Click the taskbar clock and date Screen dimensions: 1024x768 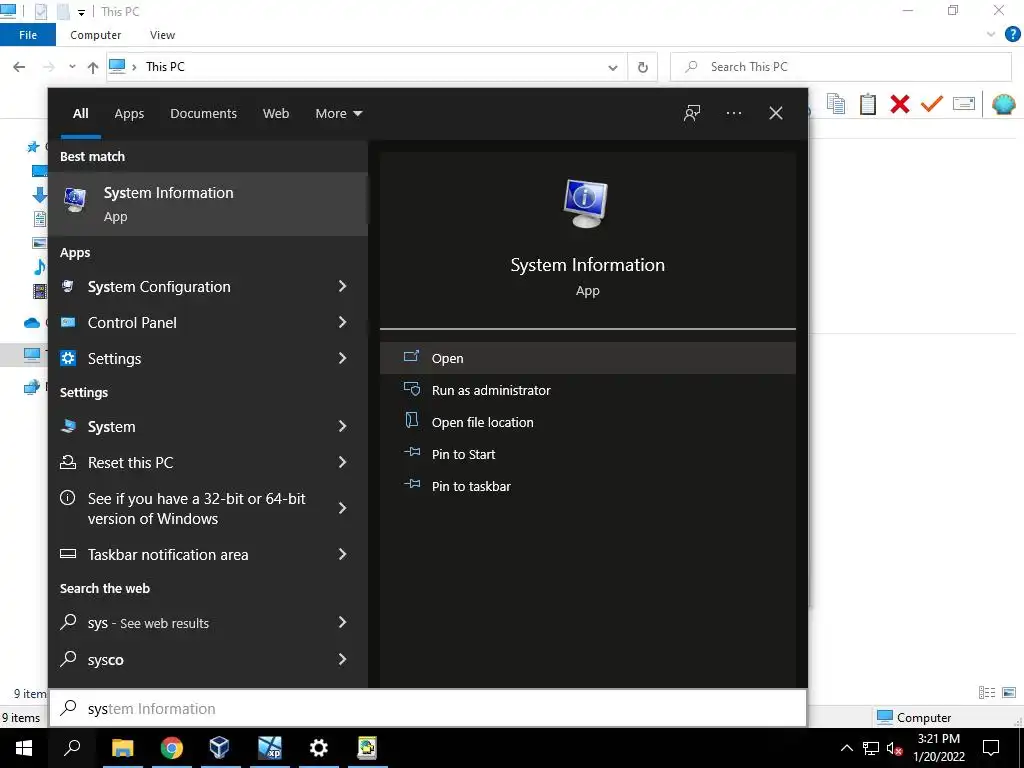pos(938,748)
